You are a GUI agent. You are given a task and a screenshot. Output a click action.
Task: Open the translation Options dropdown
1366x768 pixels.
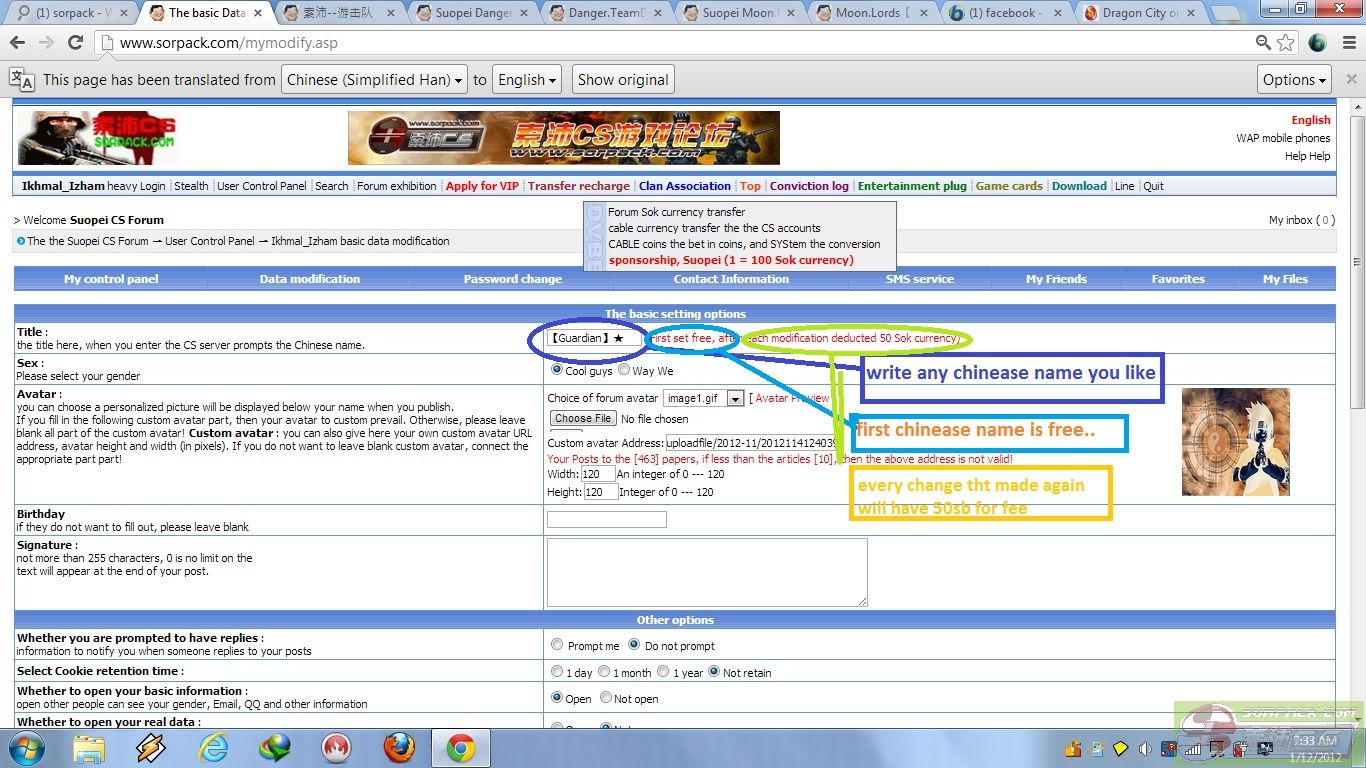1294,80
